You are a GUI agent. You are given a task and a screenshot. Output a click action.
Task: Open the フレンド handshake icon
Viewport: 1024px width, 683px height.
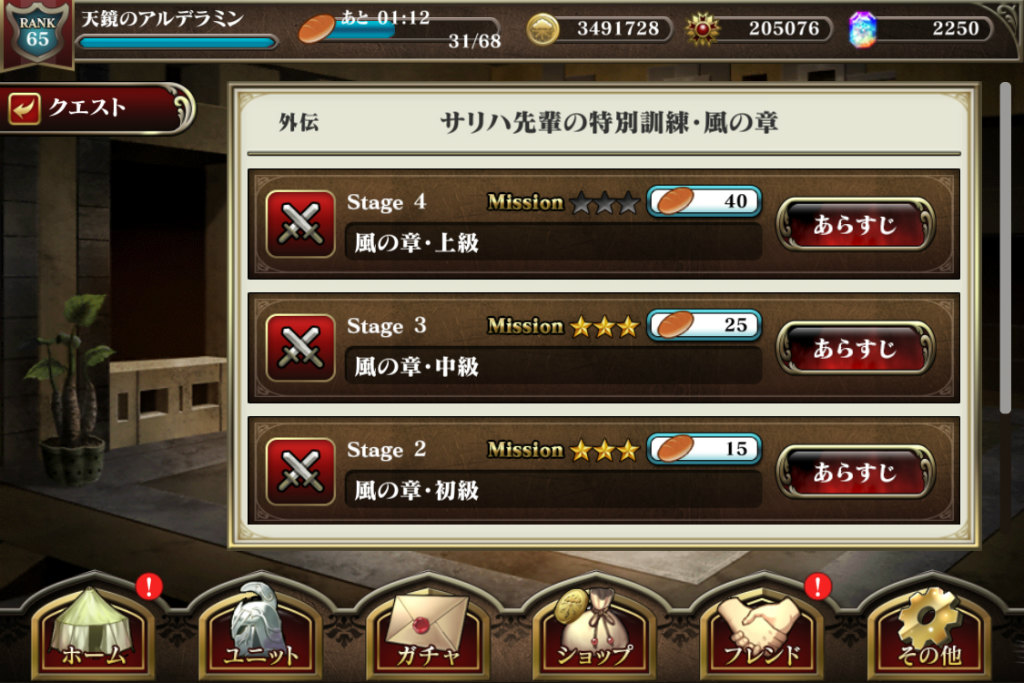click(x=761, y=628)
